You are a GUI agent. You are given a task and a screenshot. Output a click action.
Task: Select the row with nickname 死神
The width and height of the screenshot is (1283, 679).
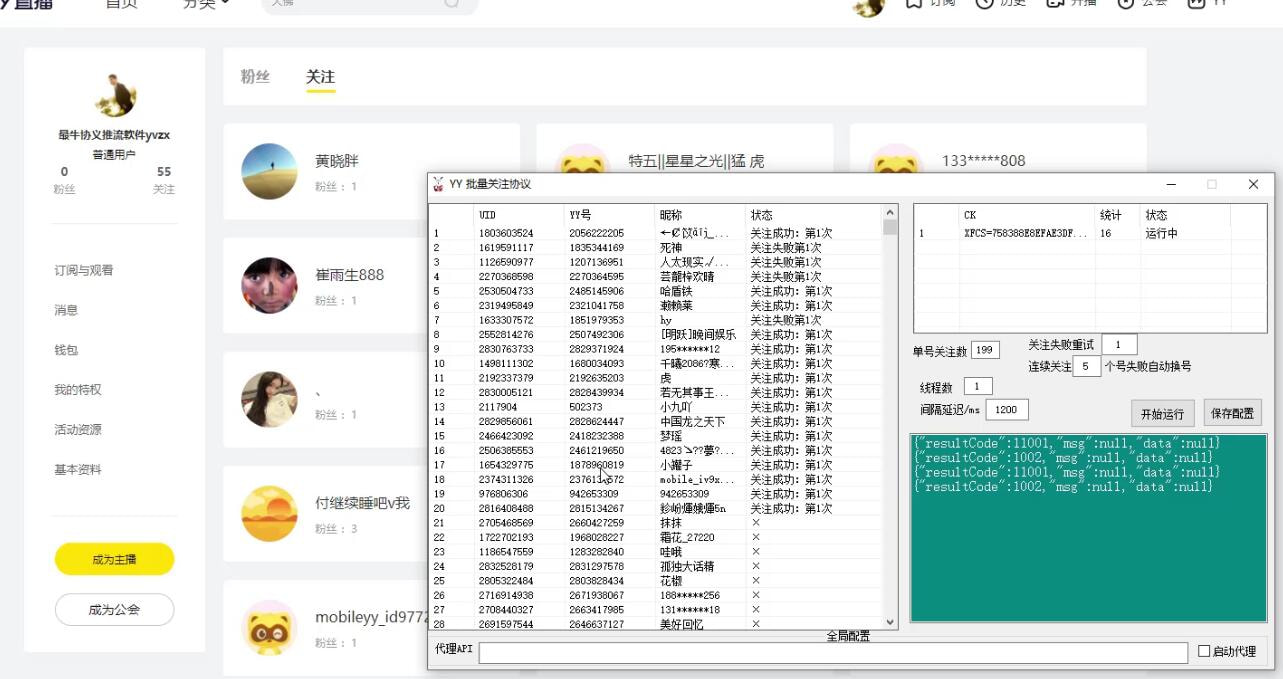[656, 247]
